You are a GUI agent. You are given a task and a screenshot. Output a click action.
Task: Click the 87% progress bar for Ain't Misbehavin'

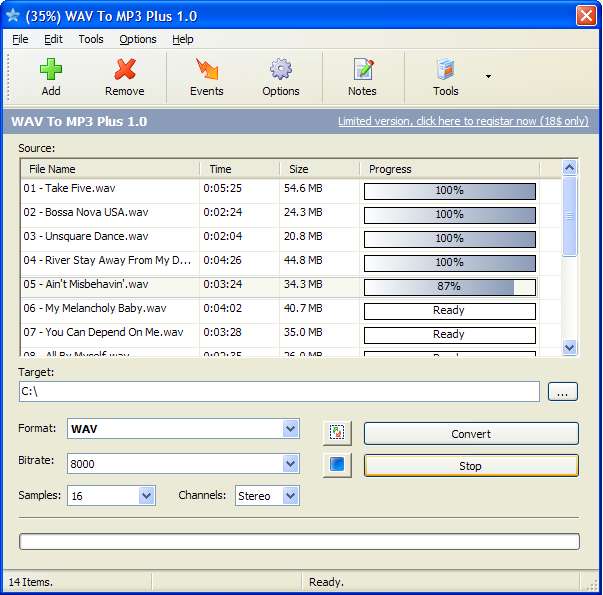(x=450, y=287)
